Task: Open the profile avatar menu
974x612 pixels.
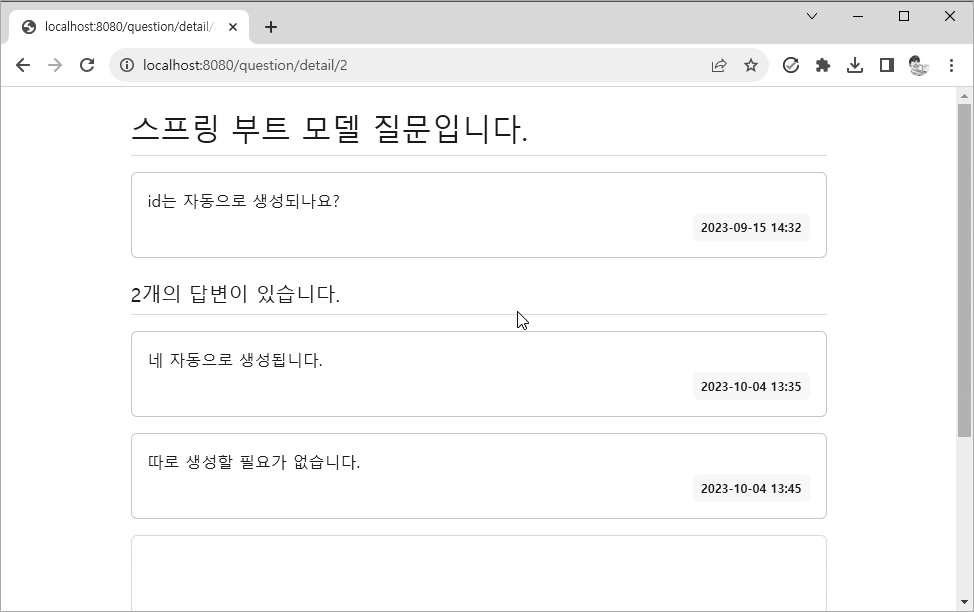Action: pos(919,65)
